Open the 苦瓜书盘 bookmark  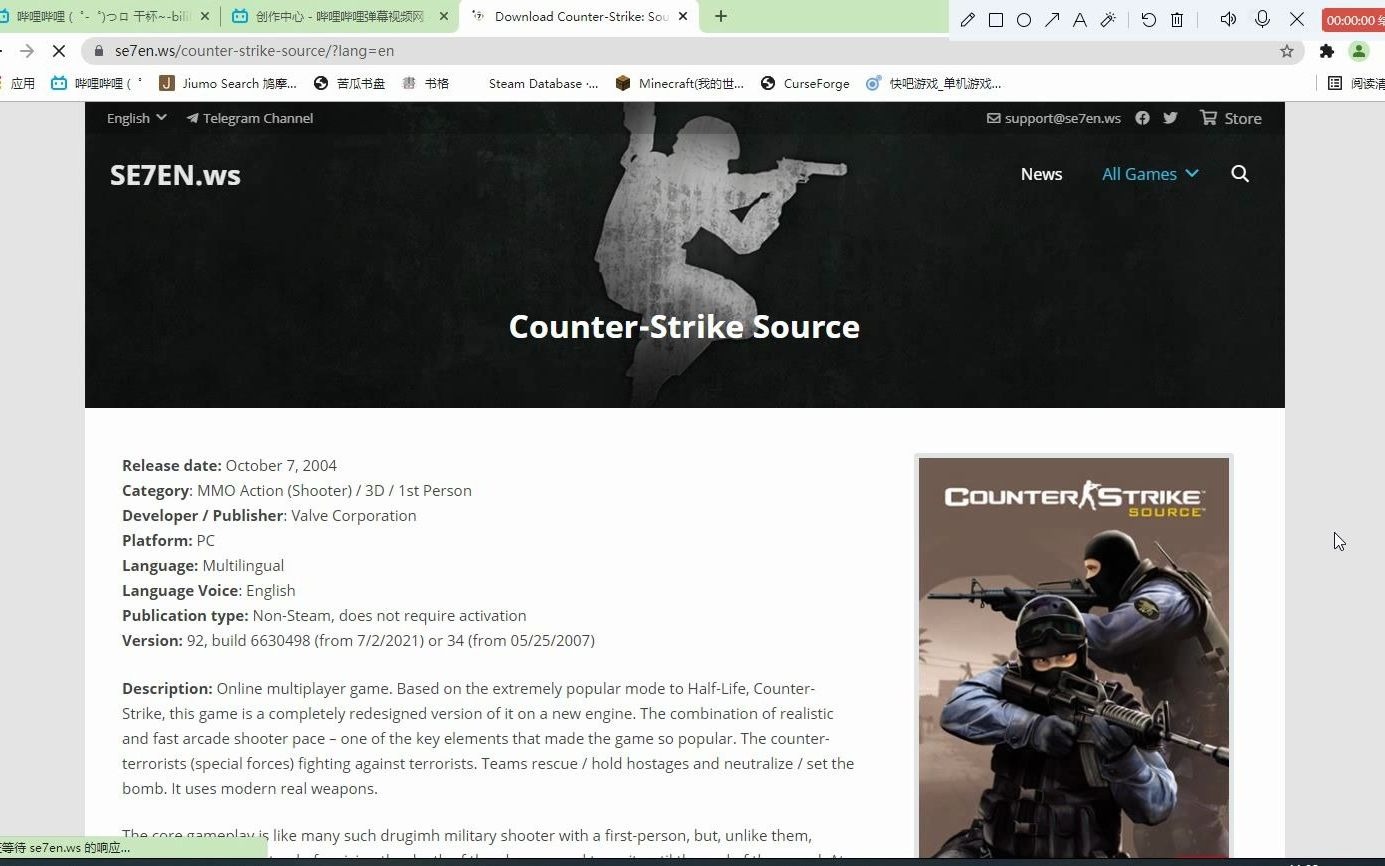349,83
